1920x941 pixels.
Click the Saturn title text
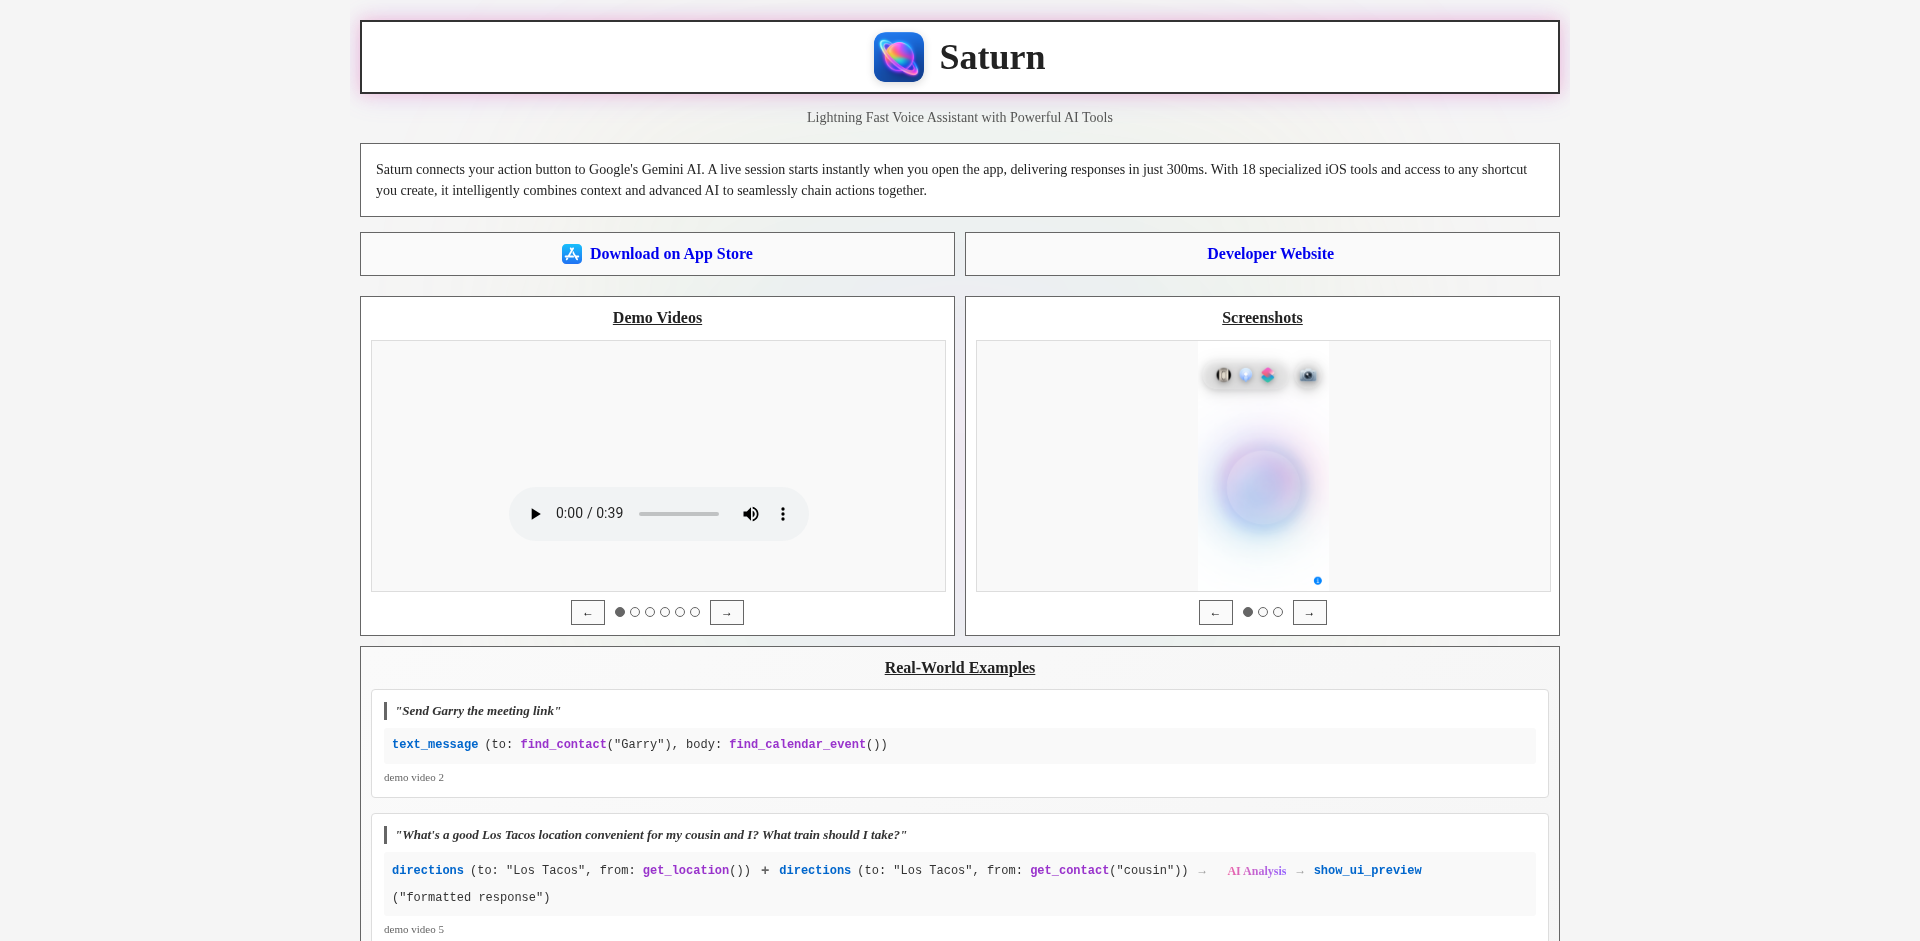[992, 57]
